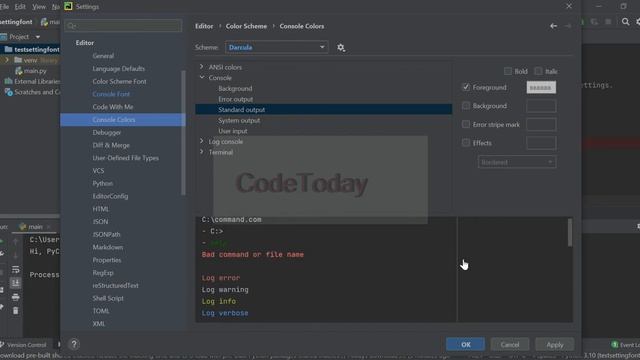Uncheck the Foreground checkbox
The height and width of the screenshot is (360, 640).
tap(466, 87)
